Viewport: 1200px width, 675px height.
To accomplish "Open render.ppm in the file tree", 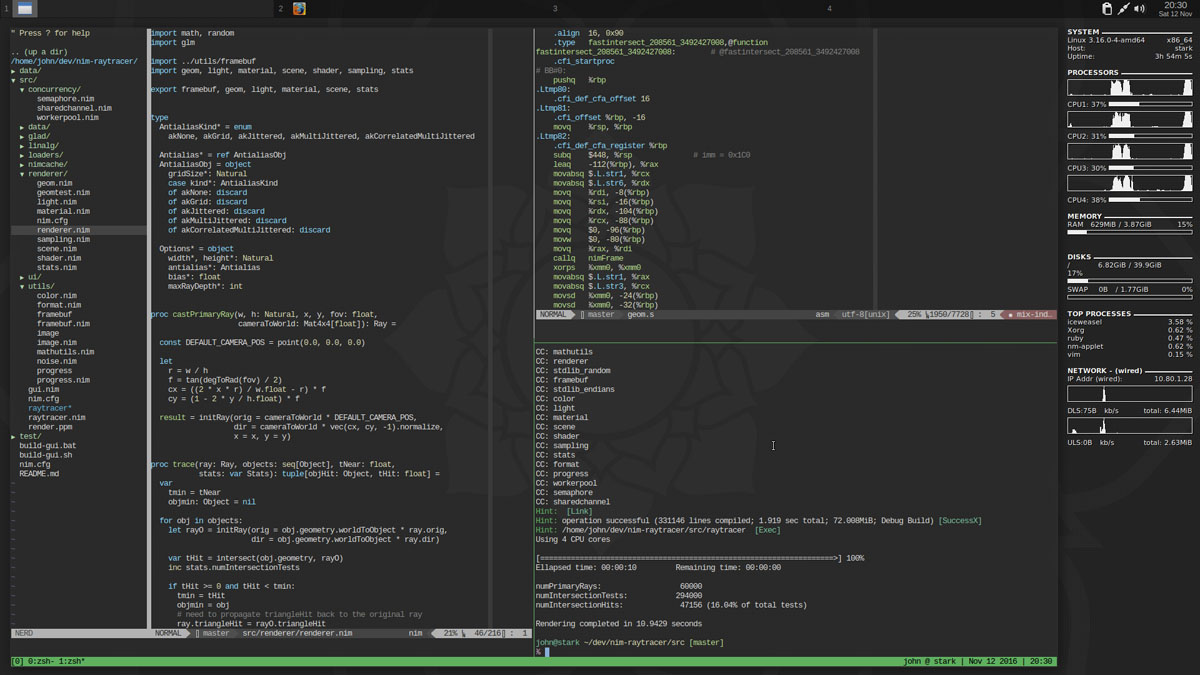I will tap(52, 427).
